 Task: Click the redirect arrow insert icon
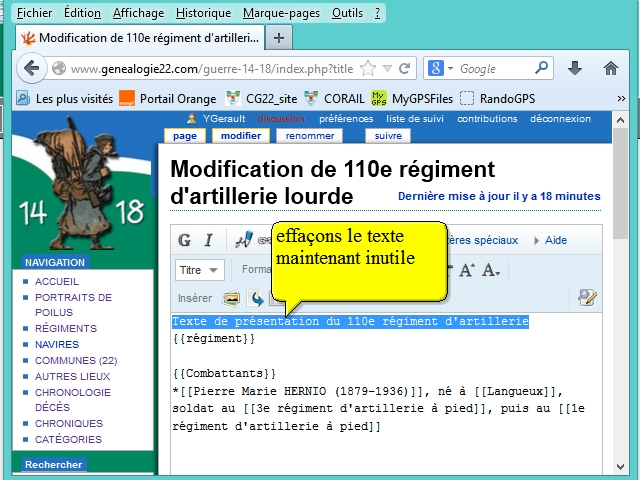tap(257, 298)
